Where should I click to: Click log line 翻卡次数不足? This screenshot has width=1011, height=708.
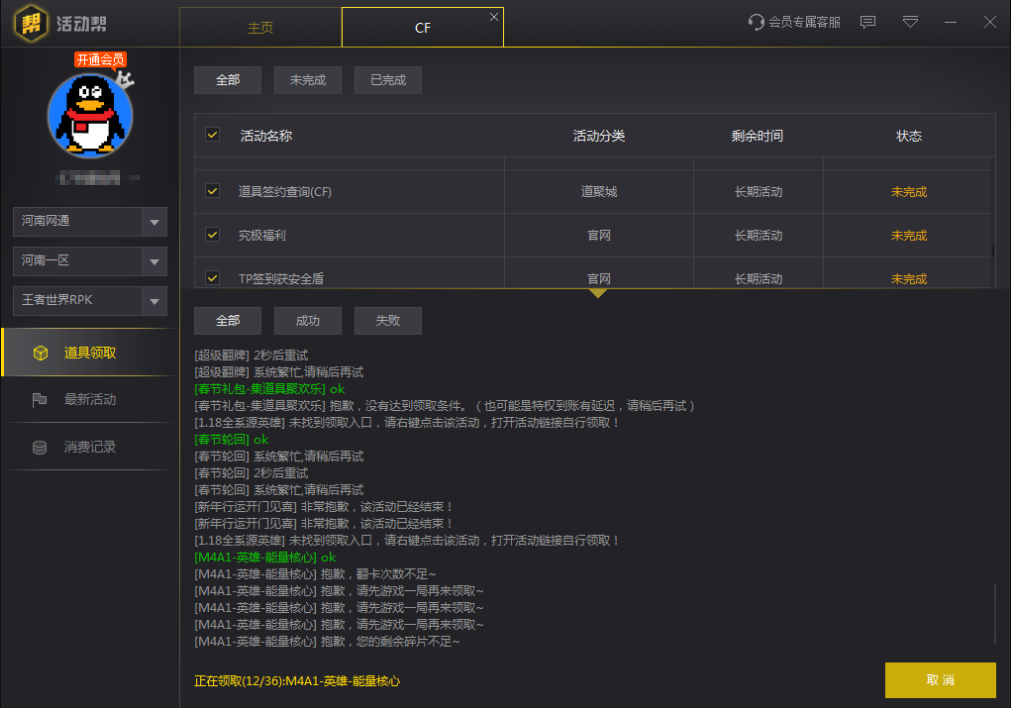click(315, 574)
